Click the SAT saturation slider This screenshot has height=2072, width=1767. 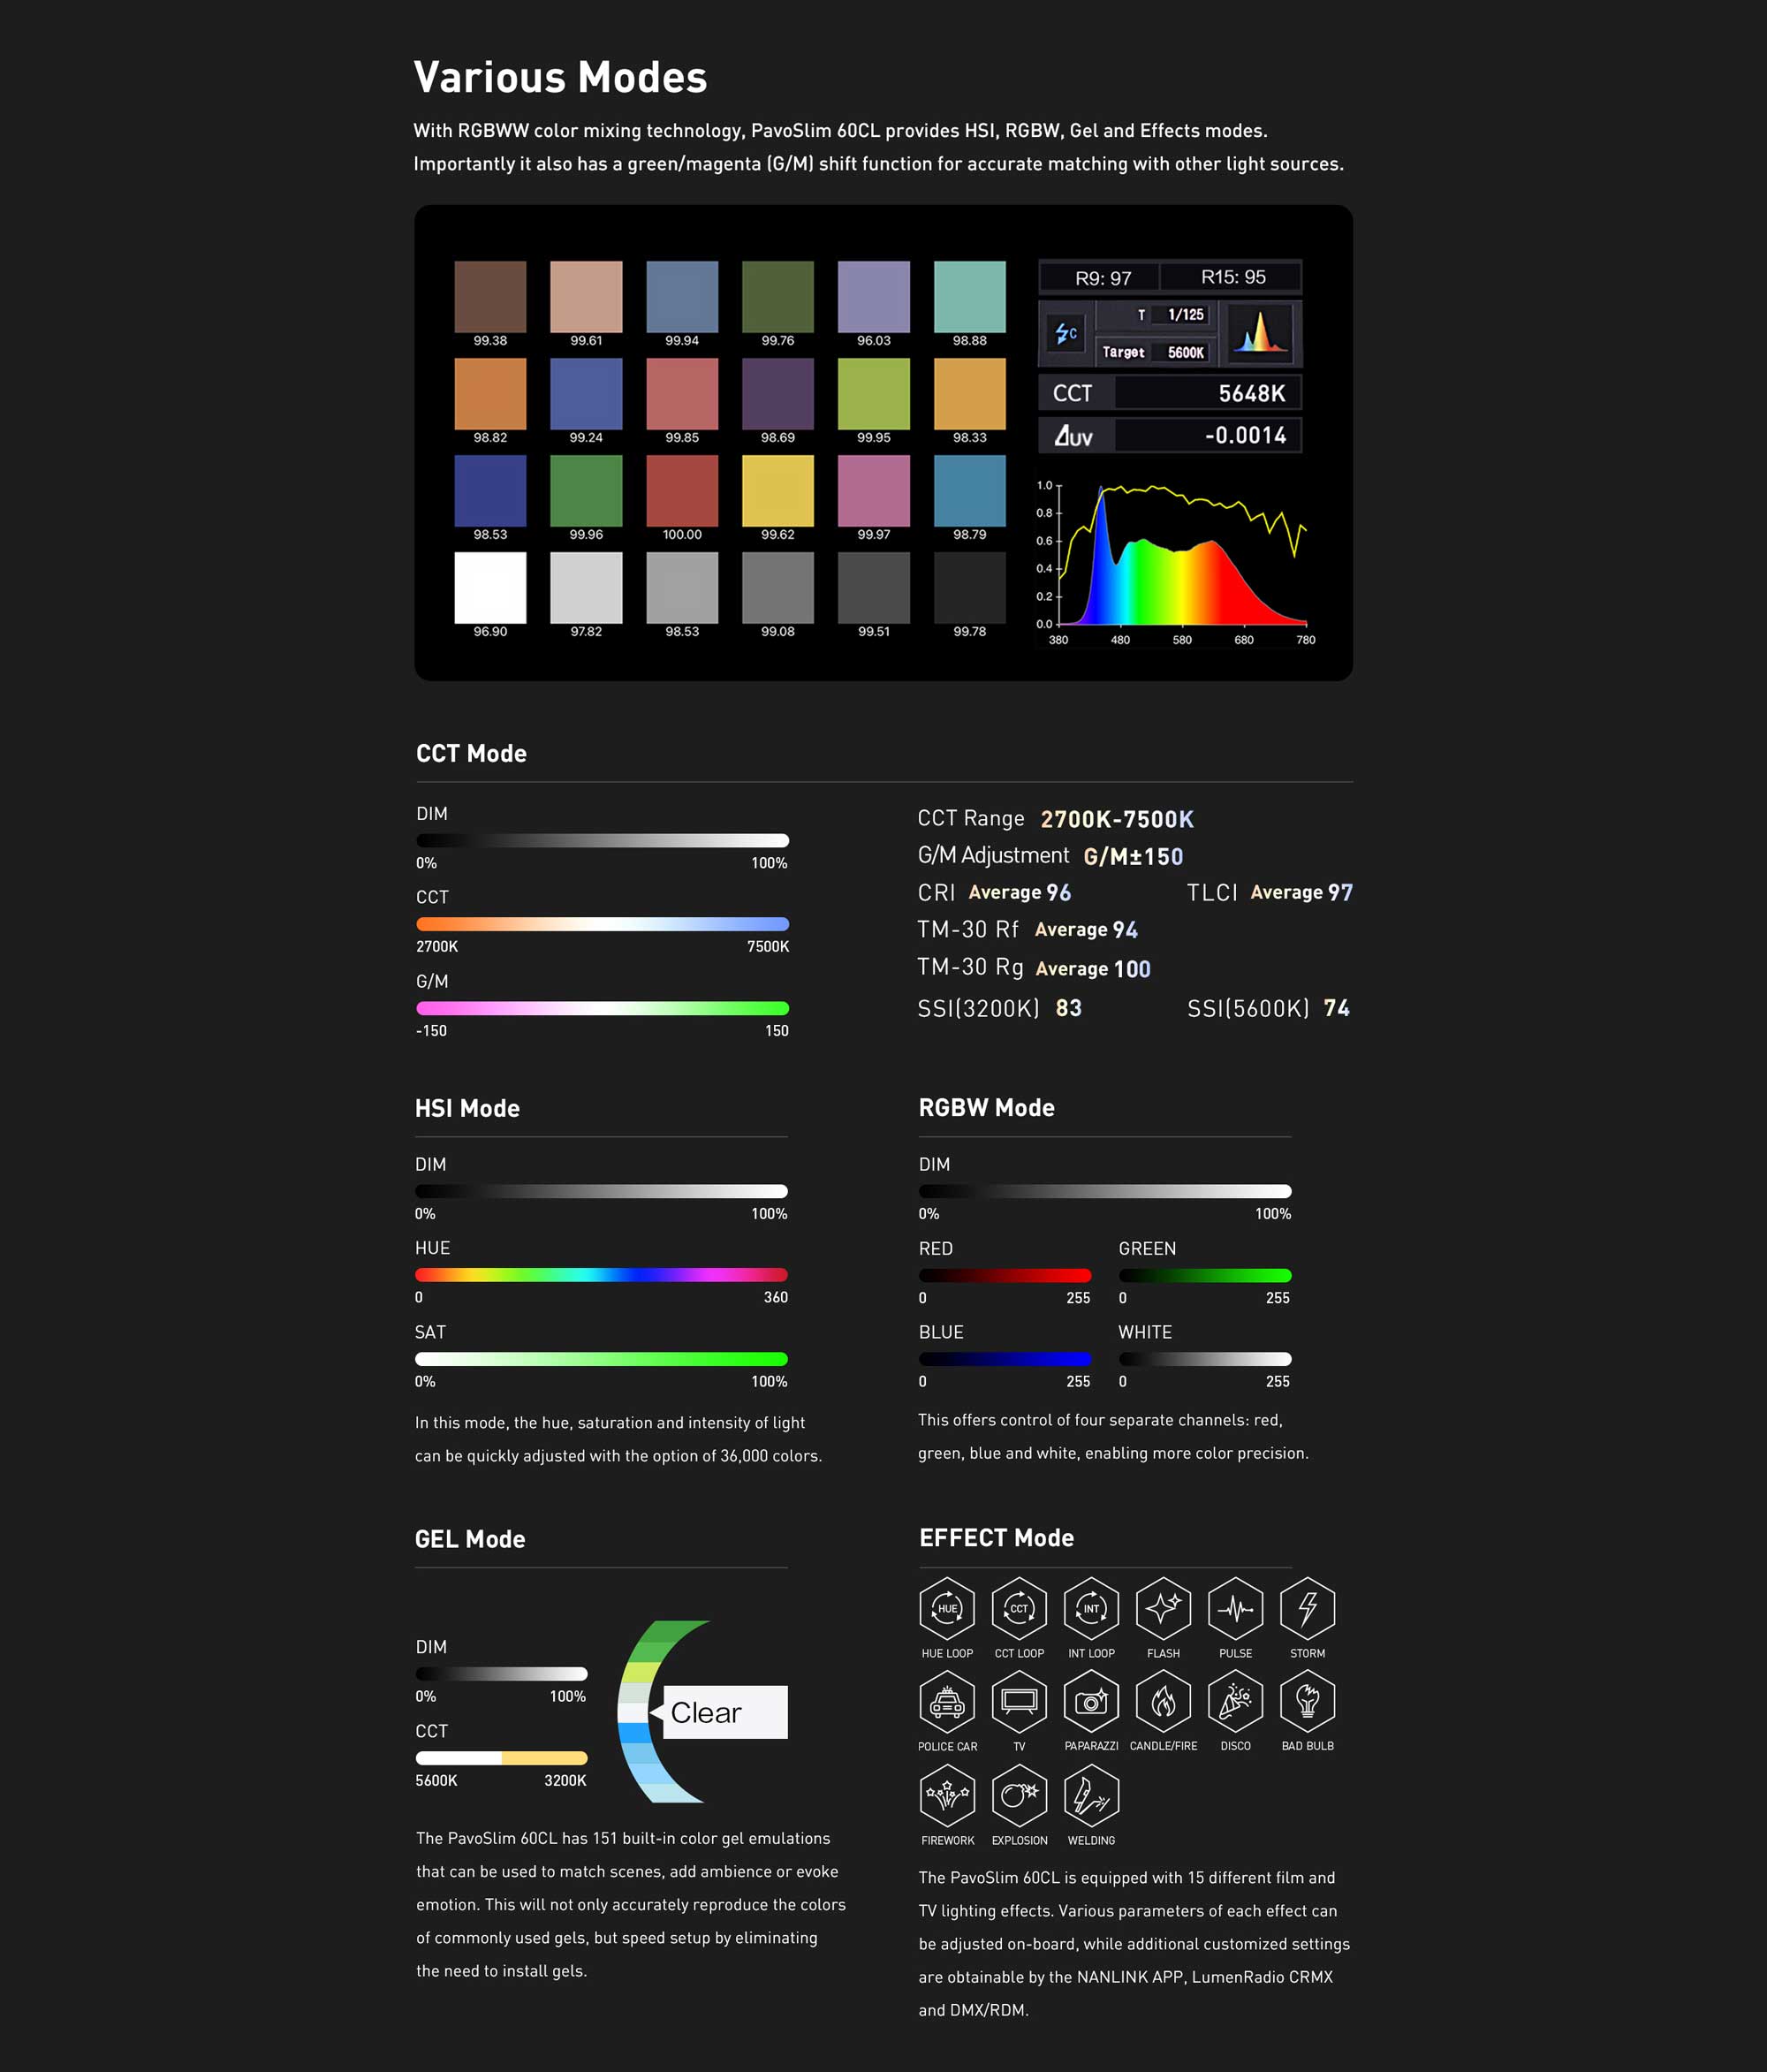(x=601, y=1359)
